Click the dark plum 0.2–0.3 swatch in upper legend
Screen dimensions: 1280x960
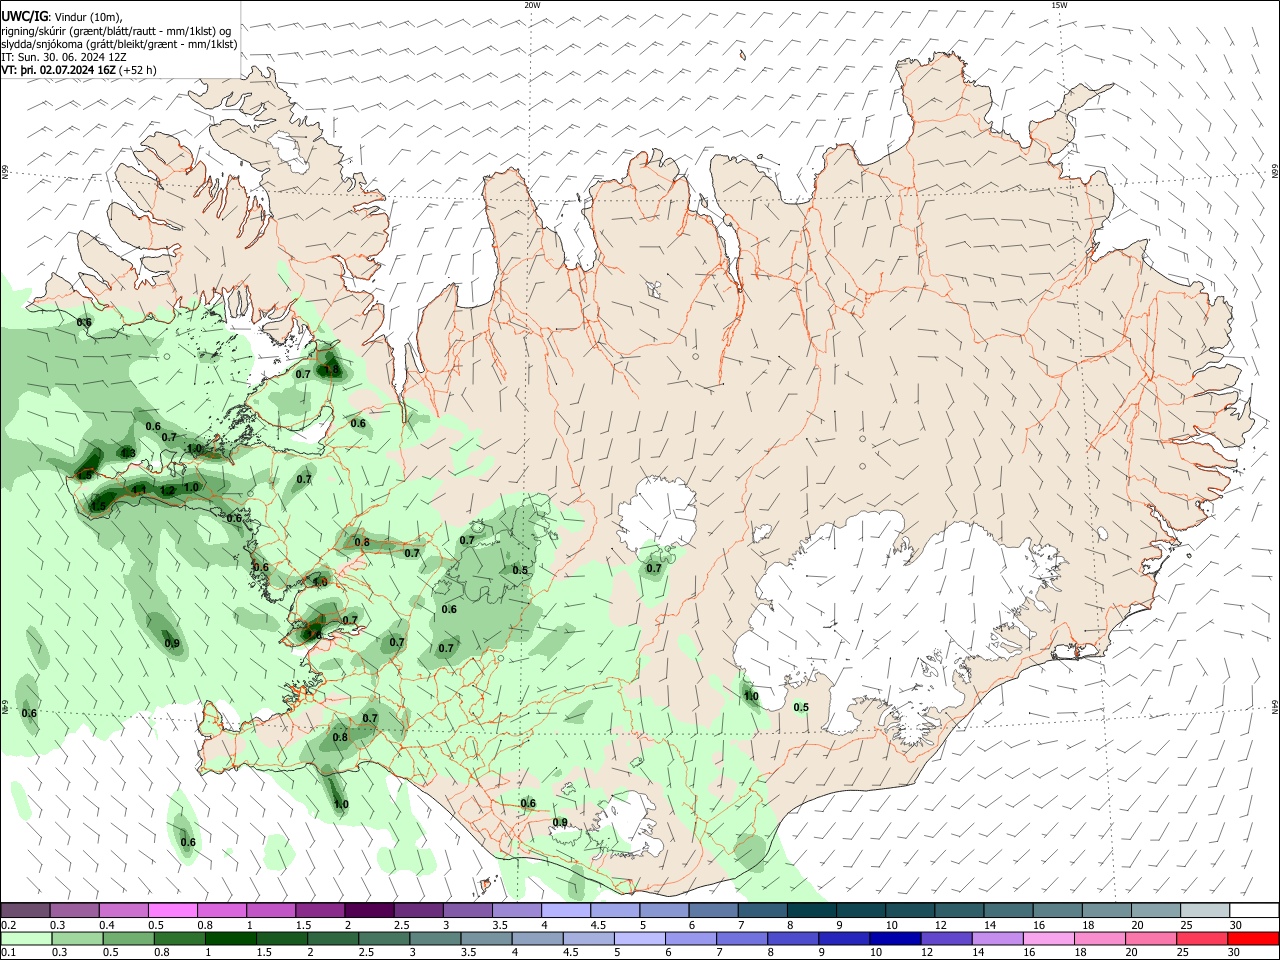pos(25,910)
